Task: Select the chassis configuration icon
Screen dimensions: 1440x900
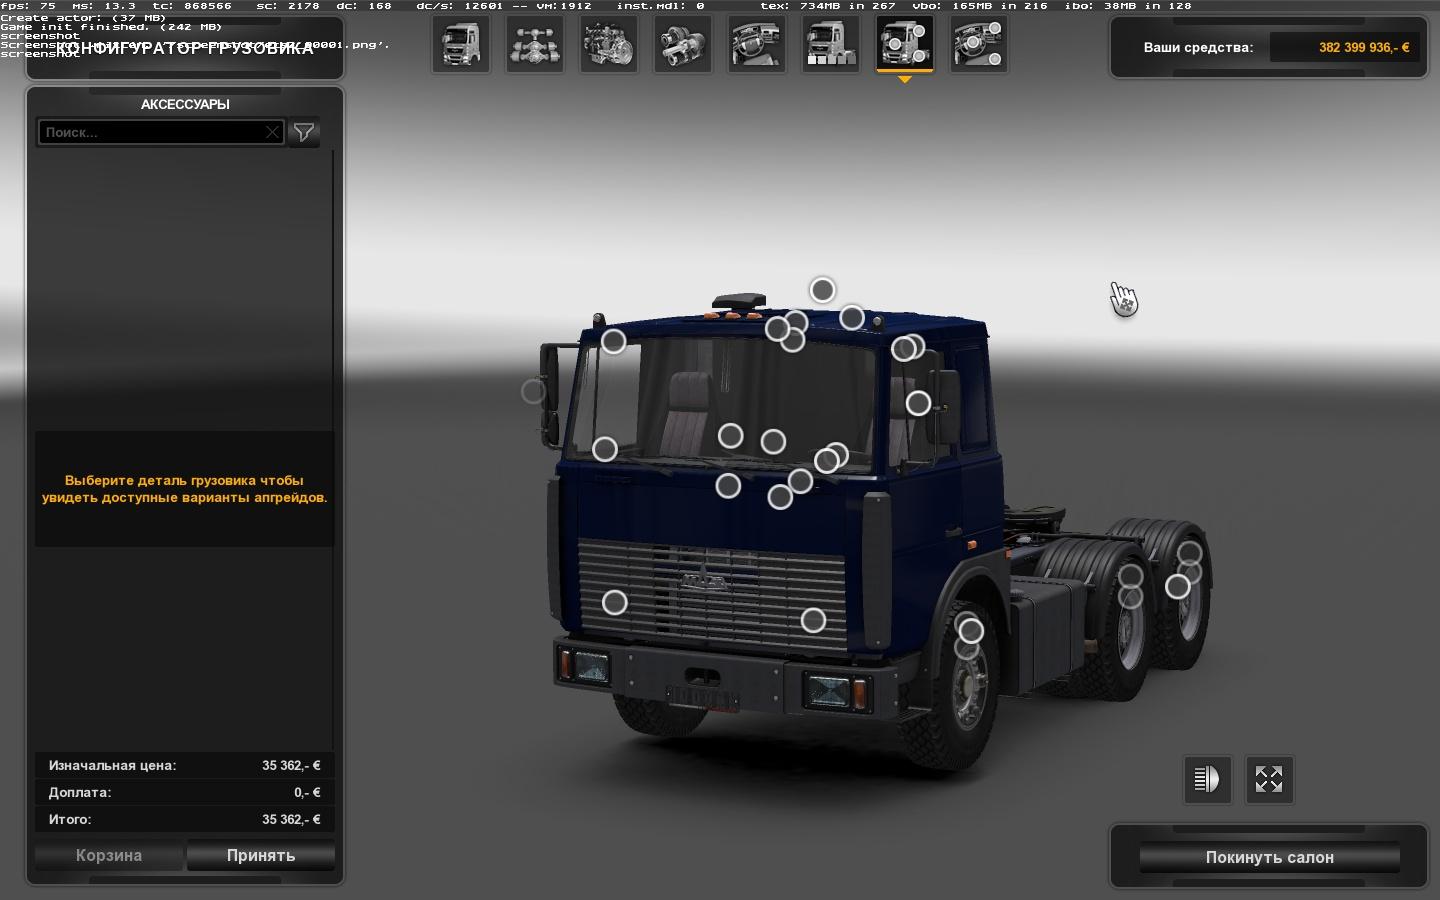Action: [535, 44]
